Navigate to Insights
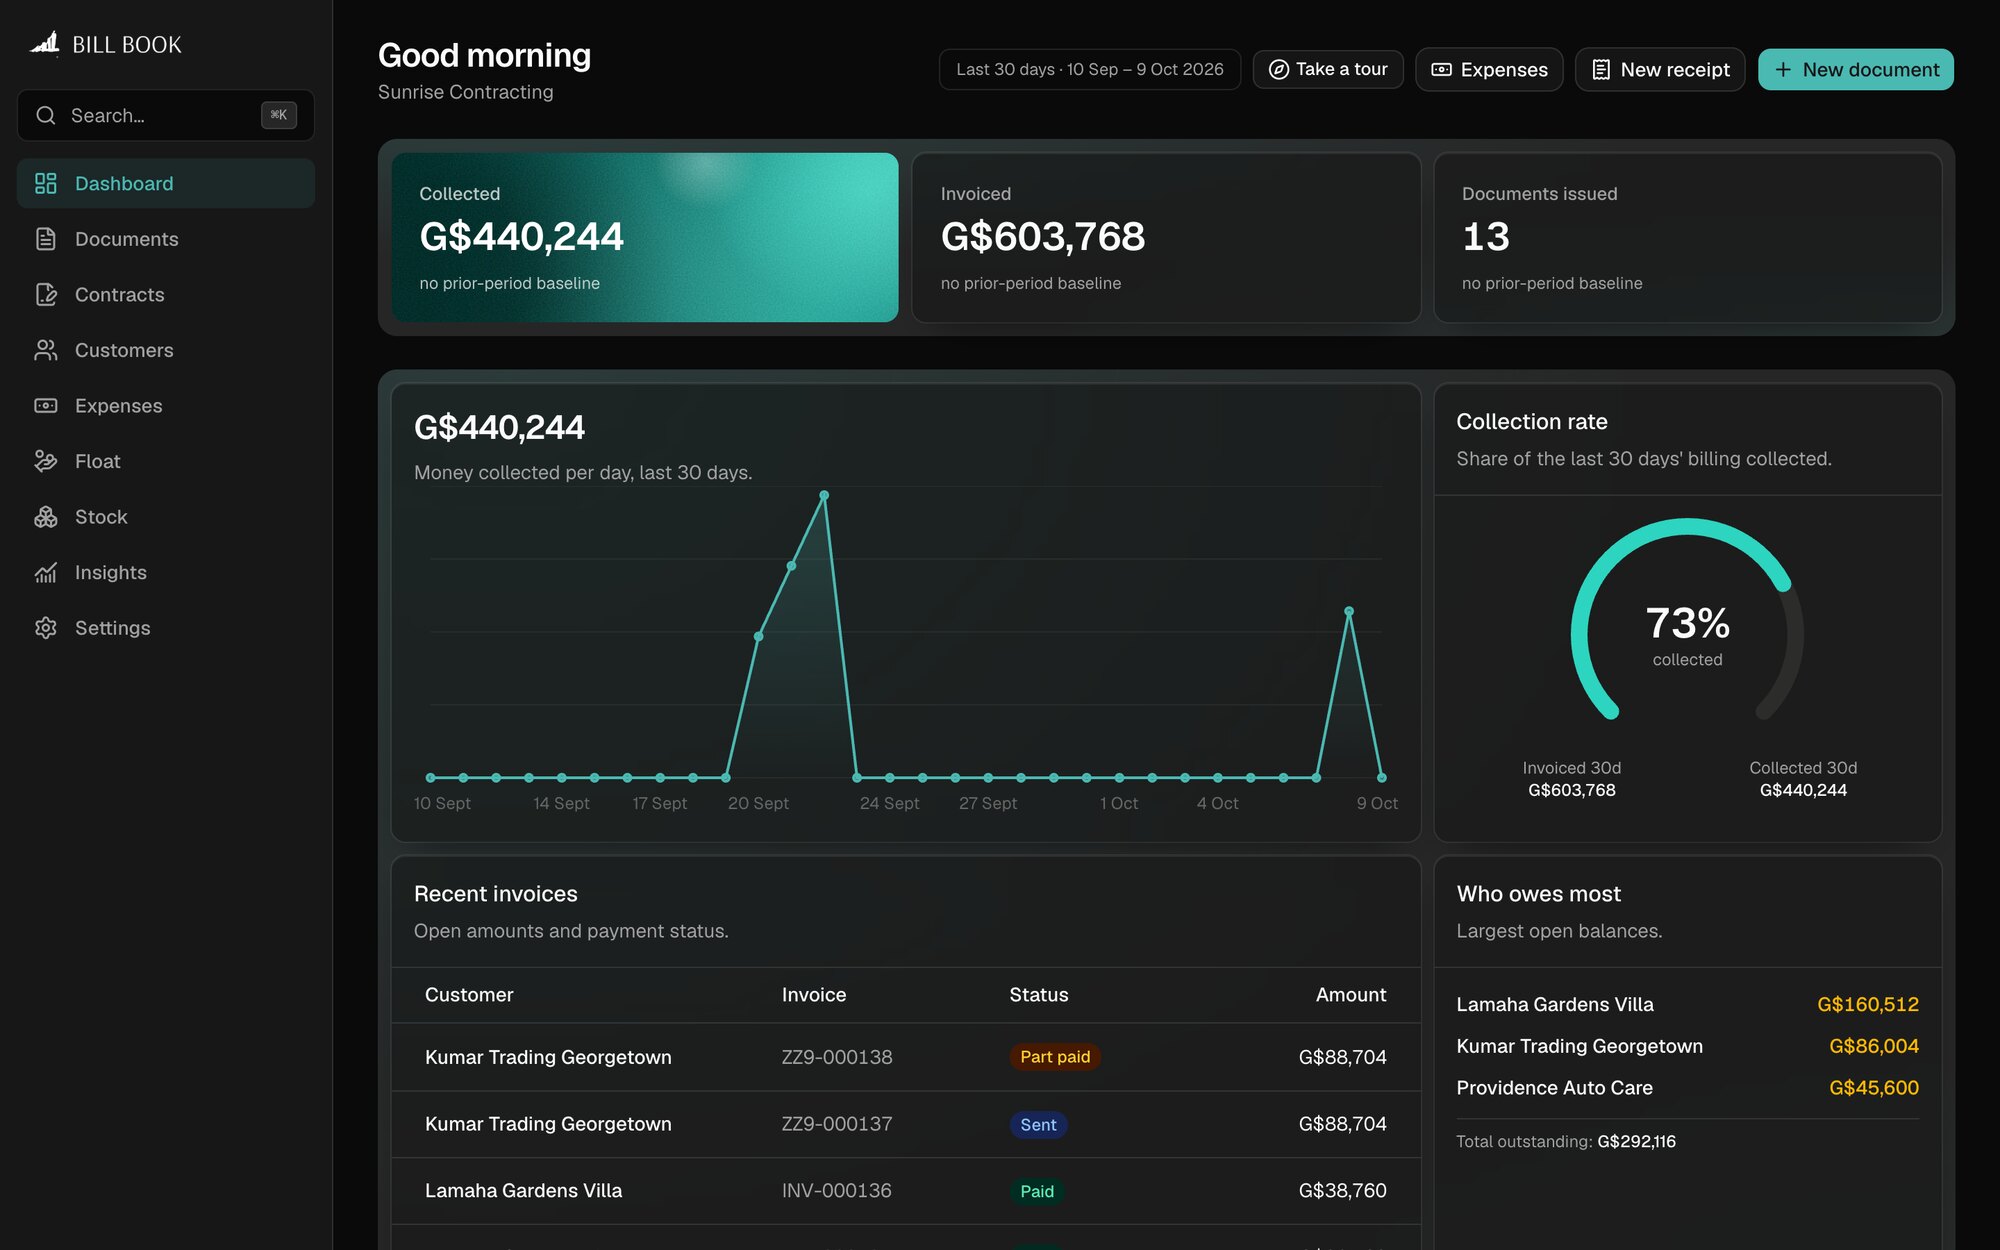The width and height of the screenshot is (2000, 1250). coord(166,572)
